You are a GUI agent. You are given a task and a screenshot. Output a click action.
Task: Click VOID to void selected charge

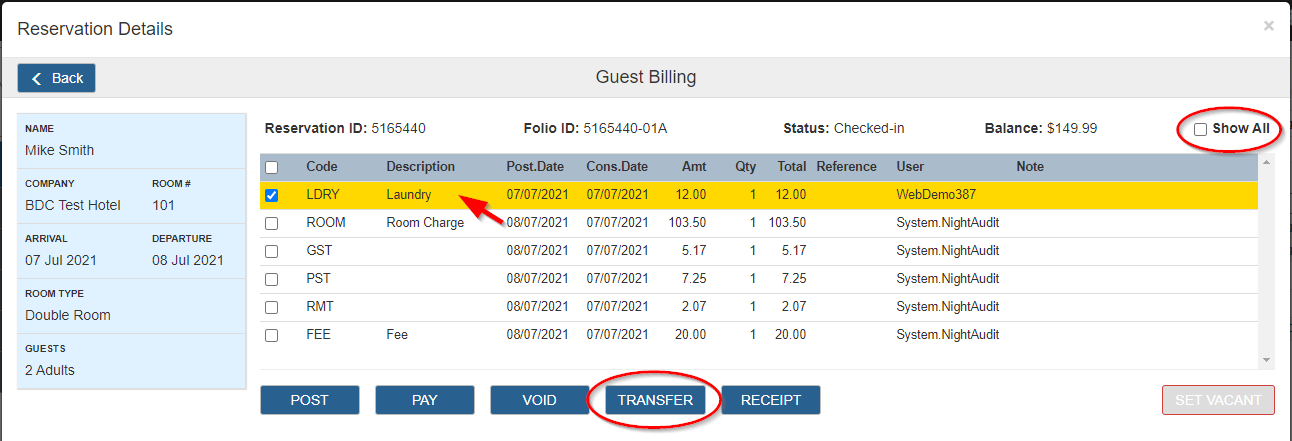(539, 400)
